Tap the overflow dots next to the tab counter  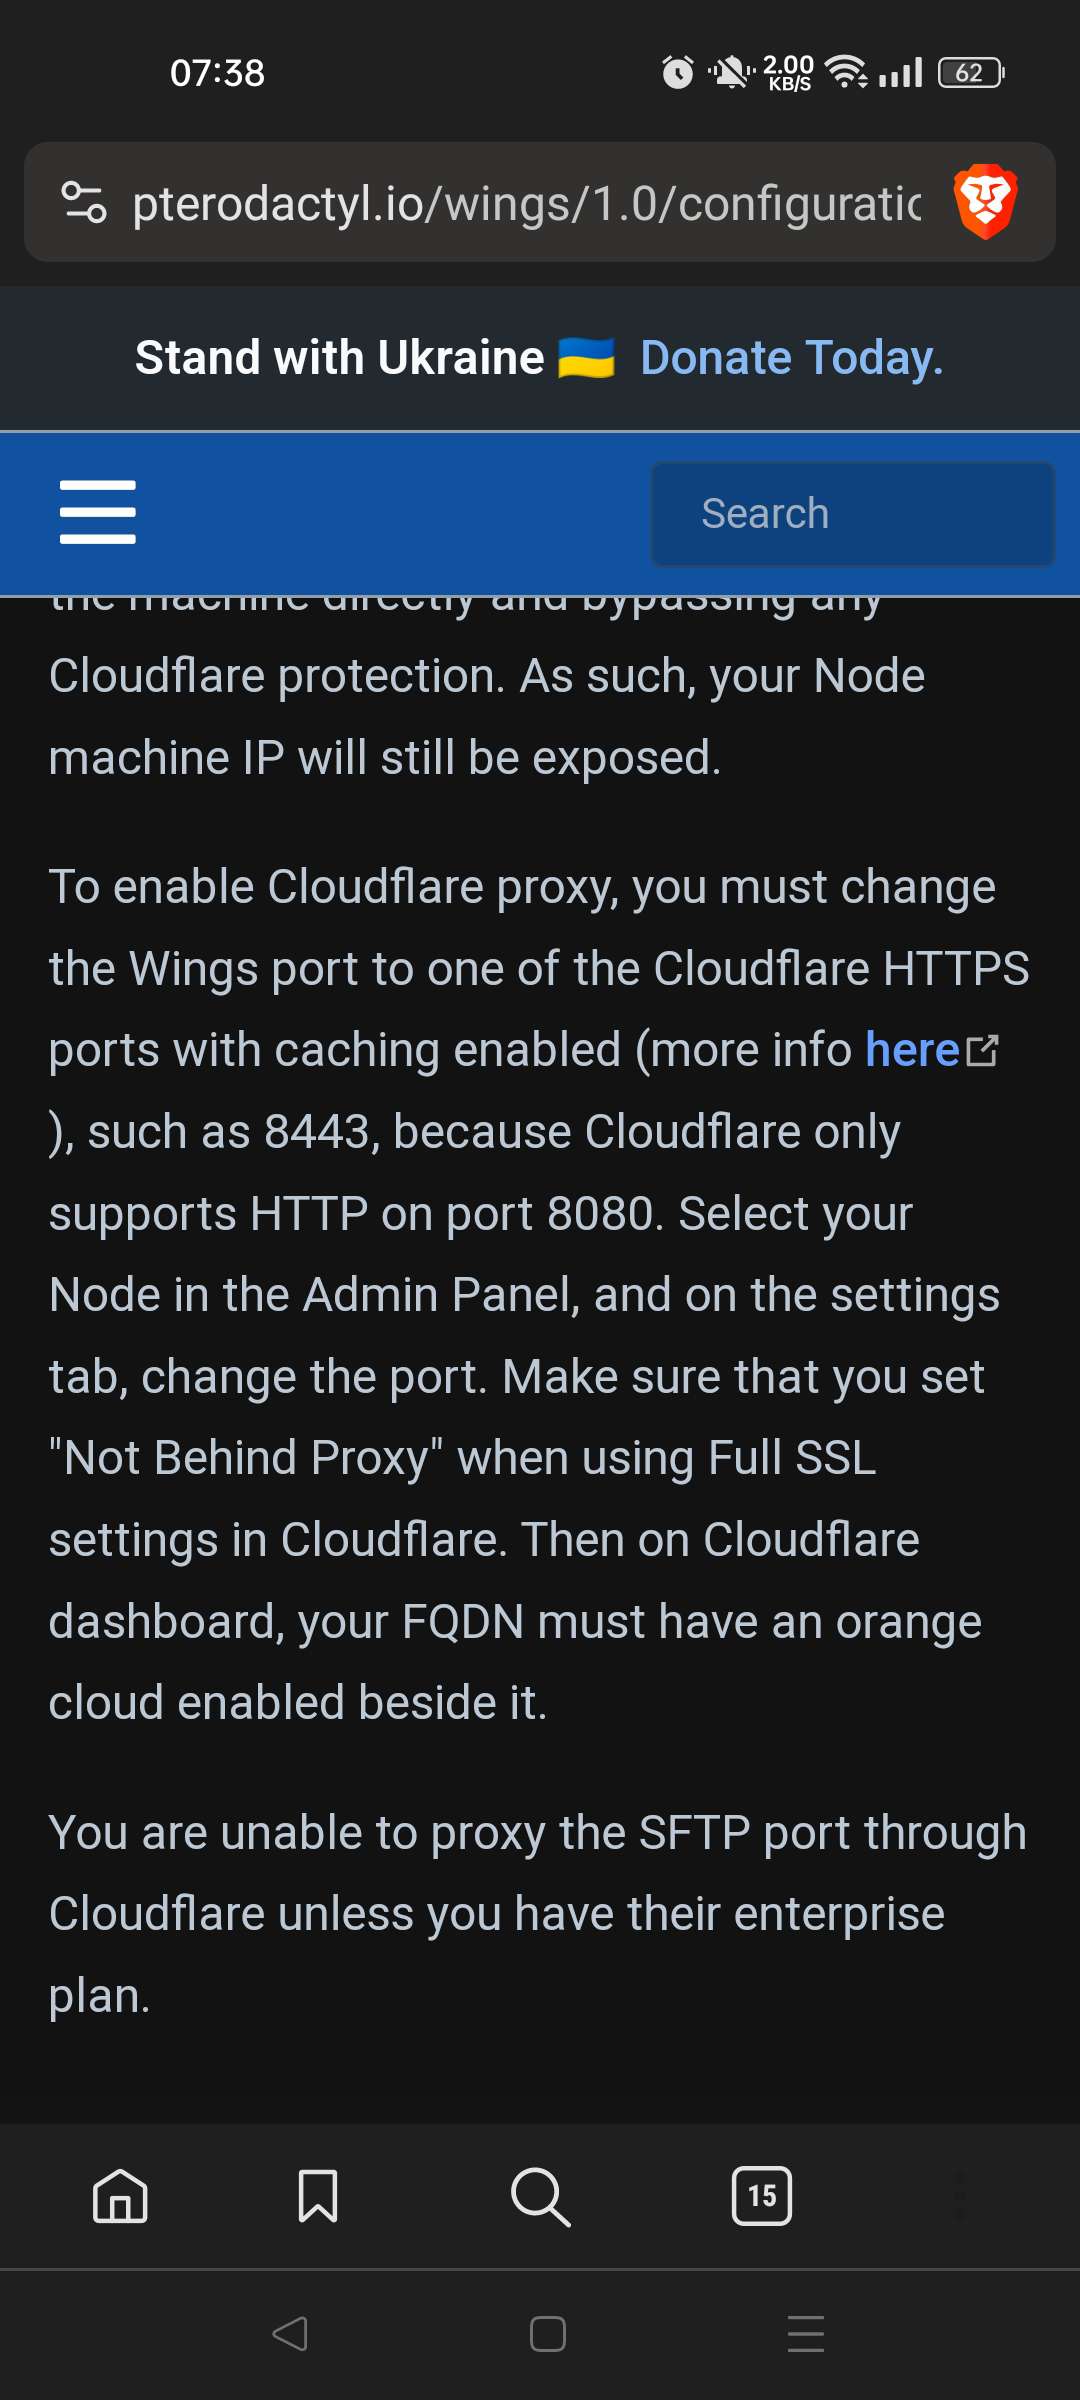962,2197
